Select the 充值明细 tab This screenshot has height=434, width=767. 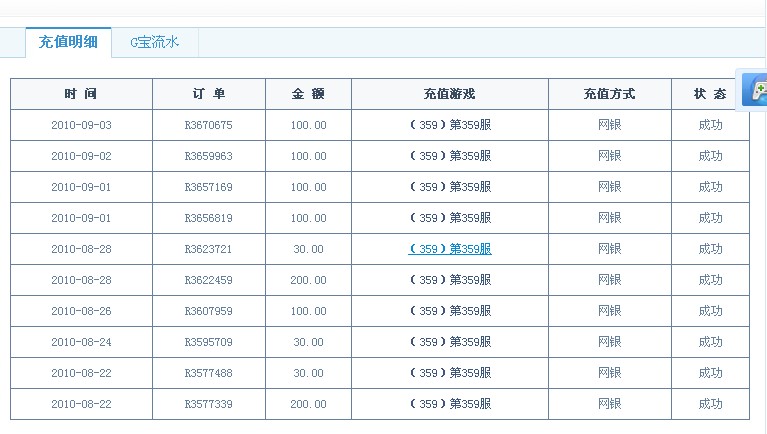[68, 42]
